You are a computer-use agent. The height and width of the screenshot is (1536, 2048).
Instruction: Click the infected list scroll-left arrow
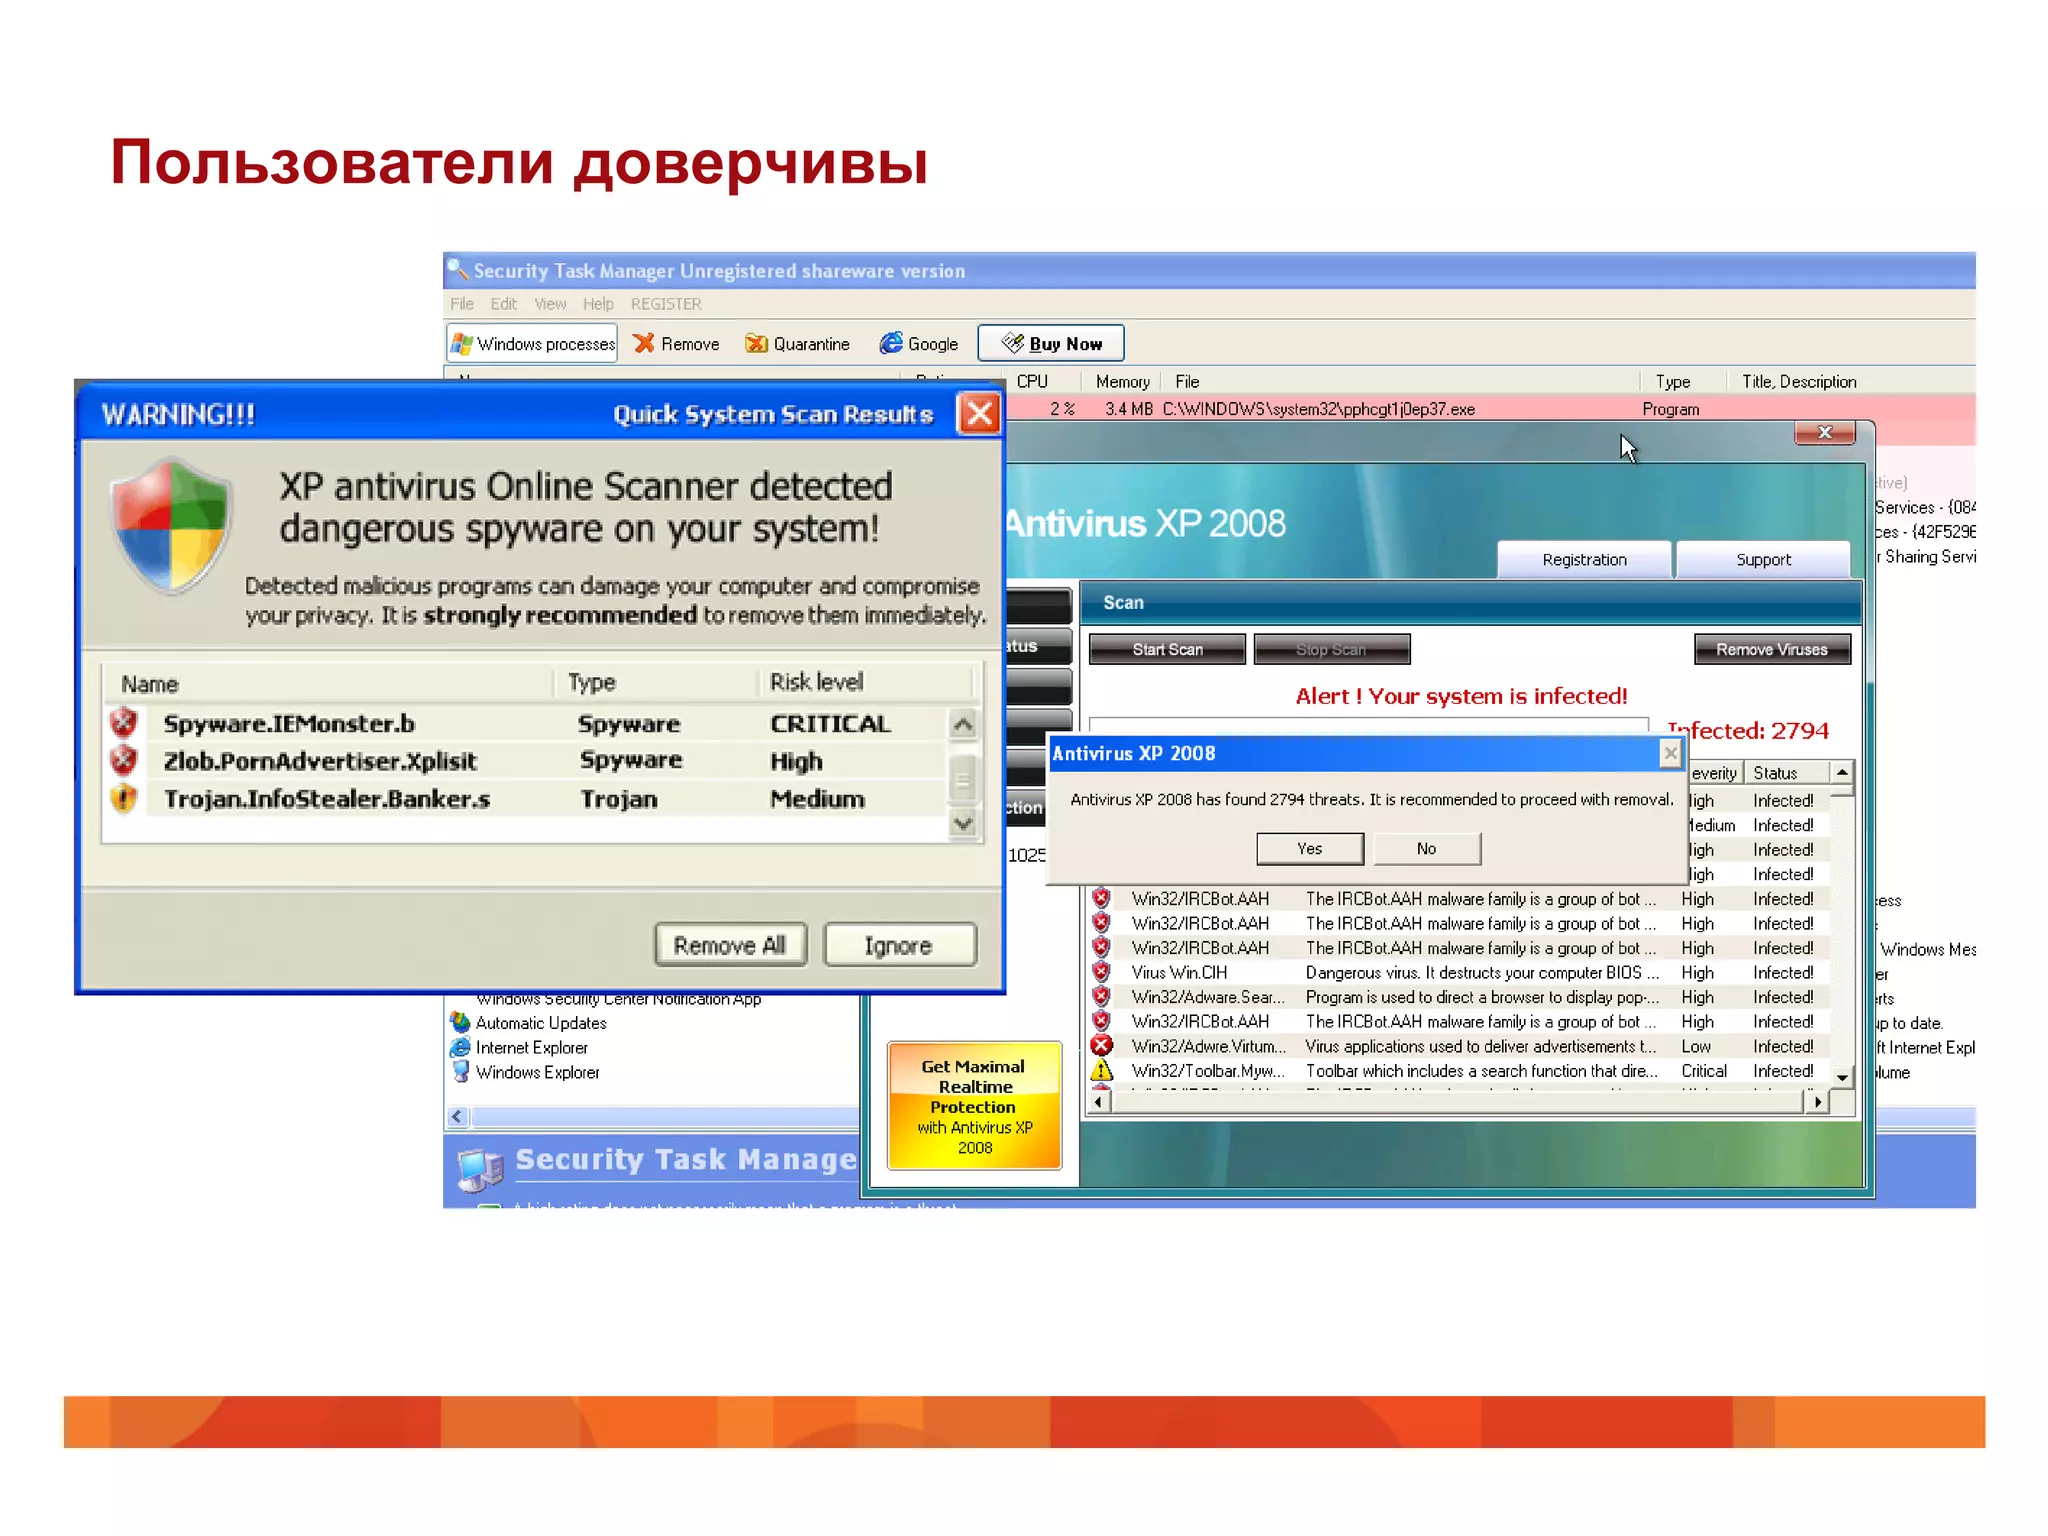pyautogui.click(x=1098, y=1102)
